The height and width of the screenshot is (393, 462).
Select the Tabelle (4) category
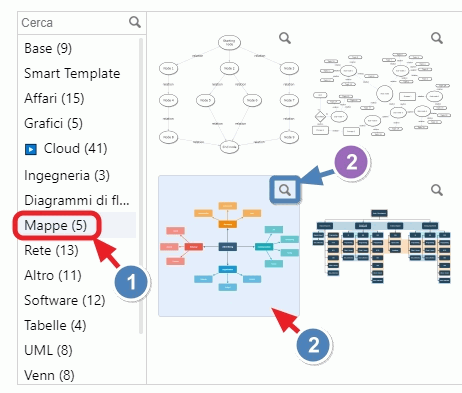click(x=55, y=325)
